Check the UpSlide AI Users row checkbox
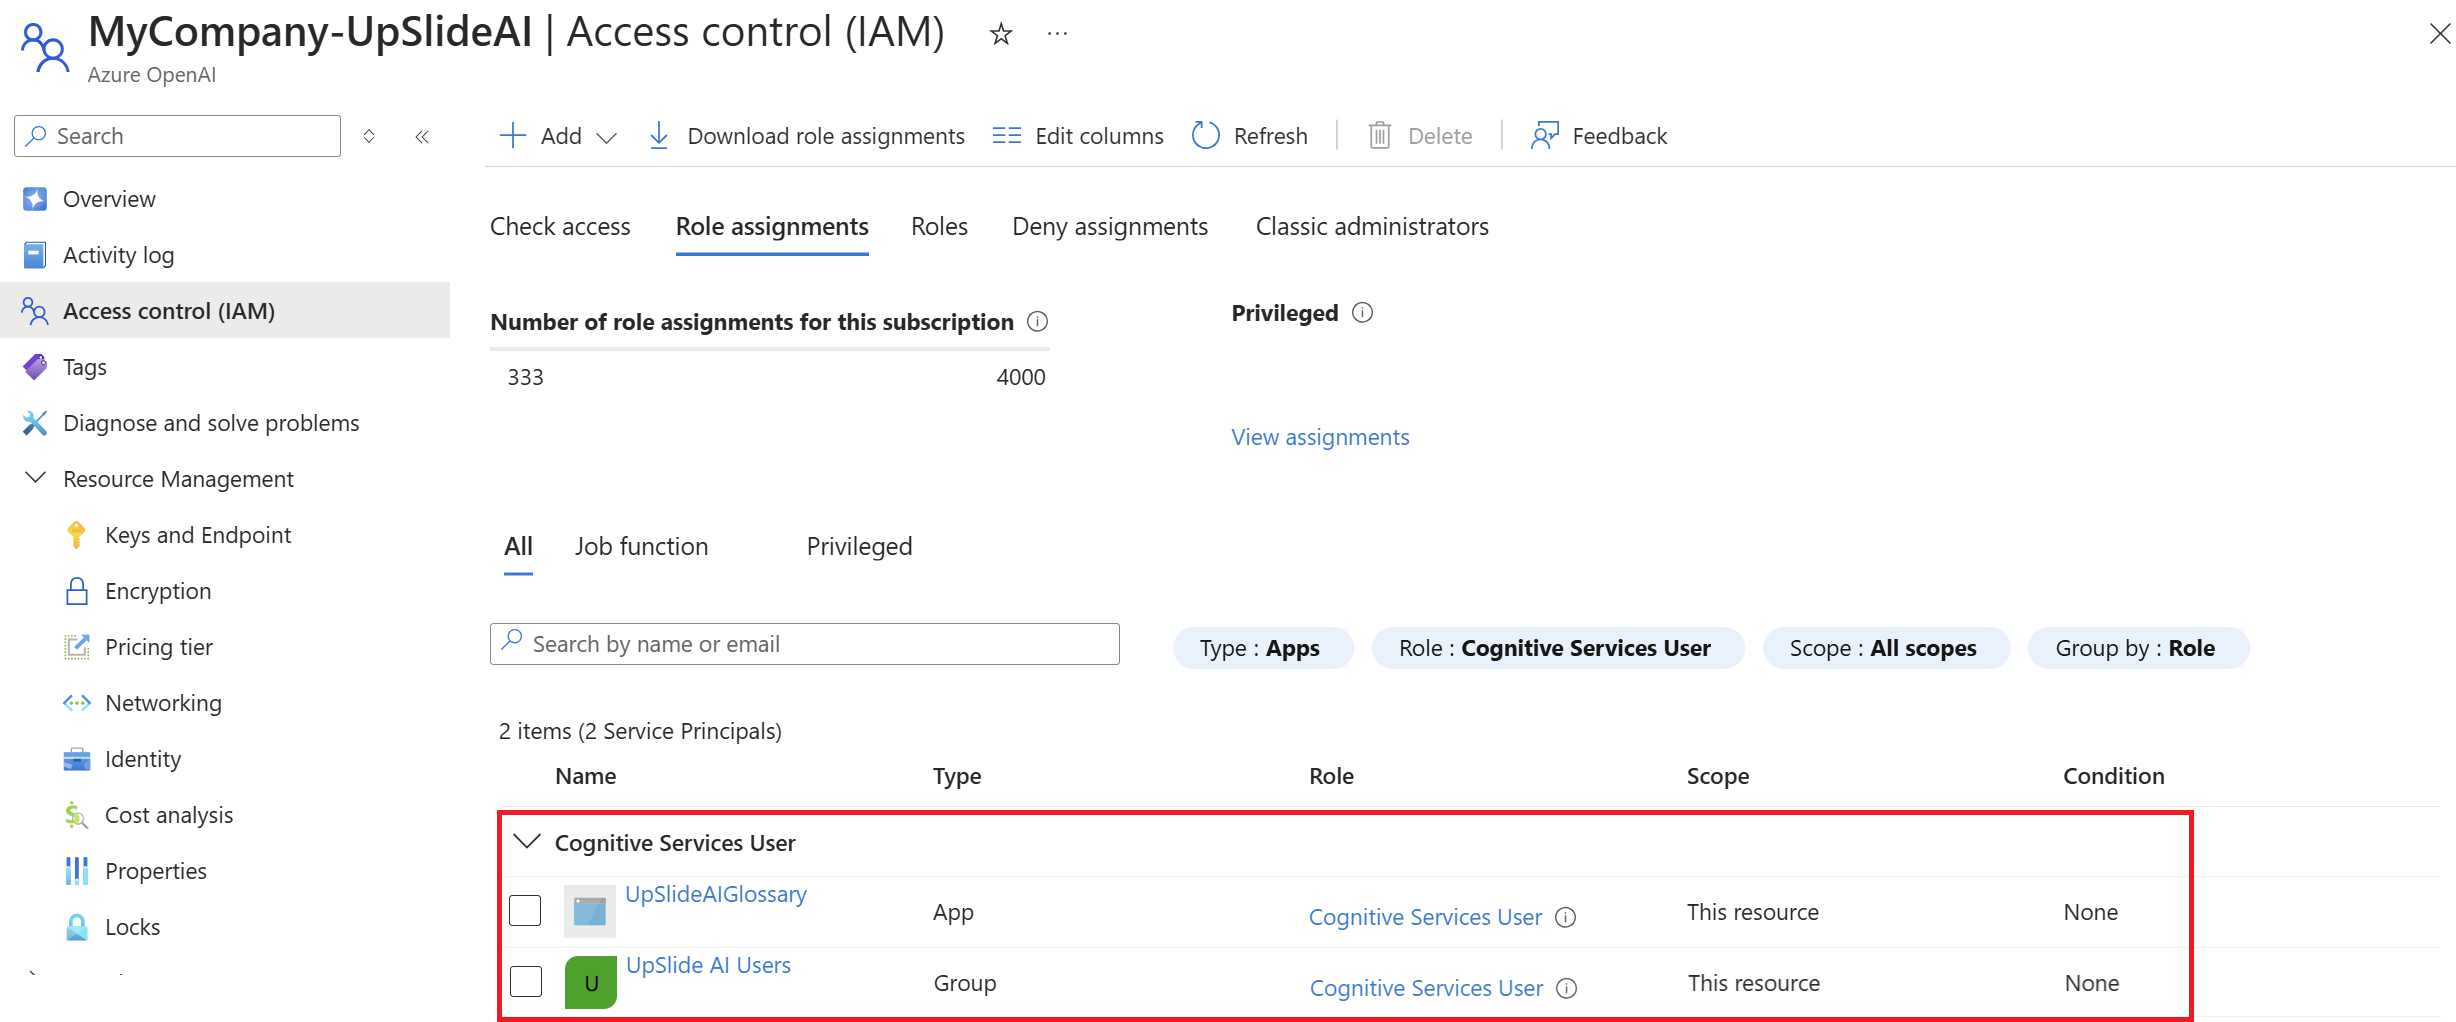2456x1022 pixels. point(526,982)
